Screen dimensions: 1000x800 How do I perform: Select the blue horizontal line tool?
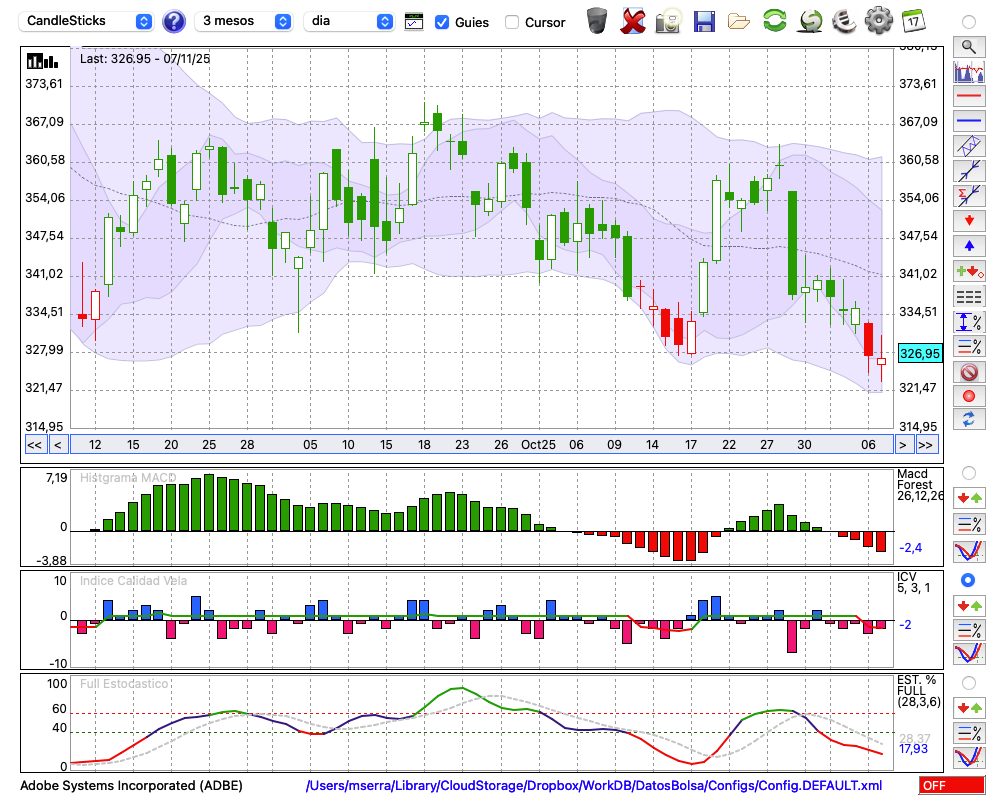point(969,121)
